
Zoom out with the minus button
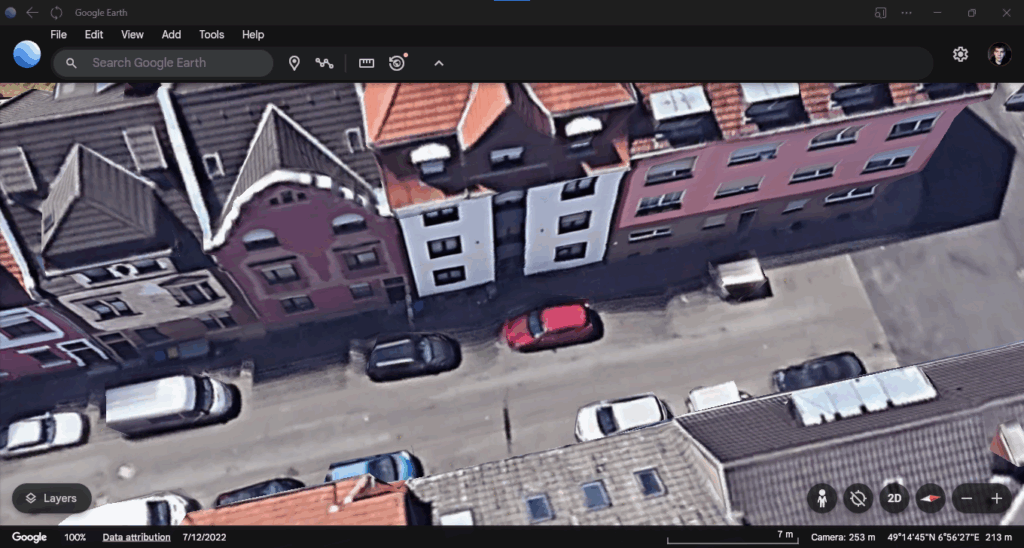tap(966, 498)
